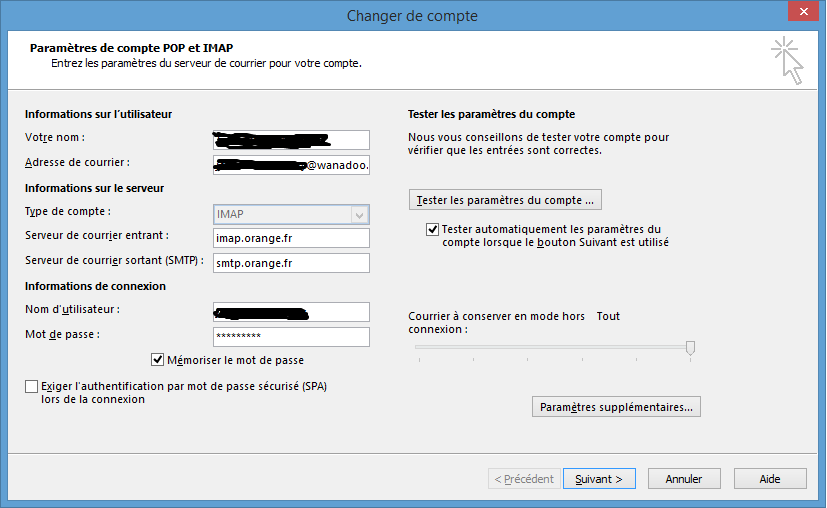
Task: Uncheck Mémoriser le mot de passe
Action: click(158, 360)
